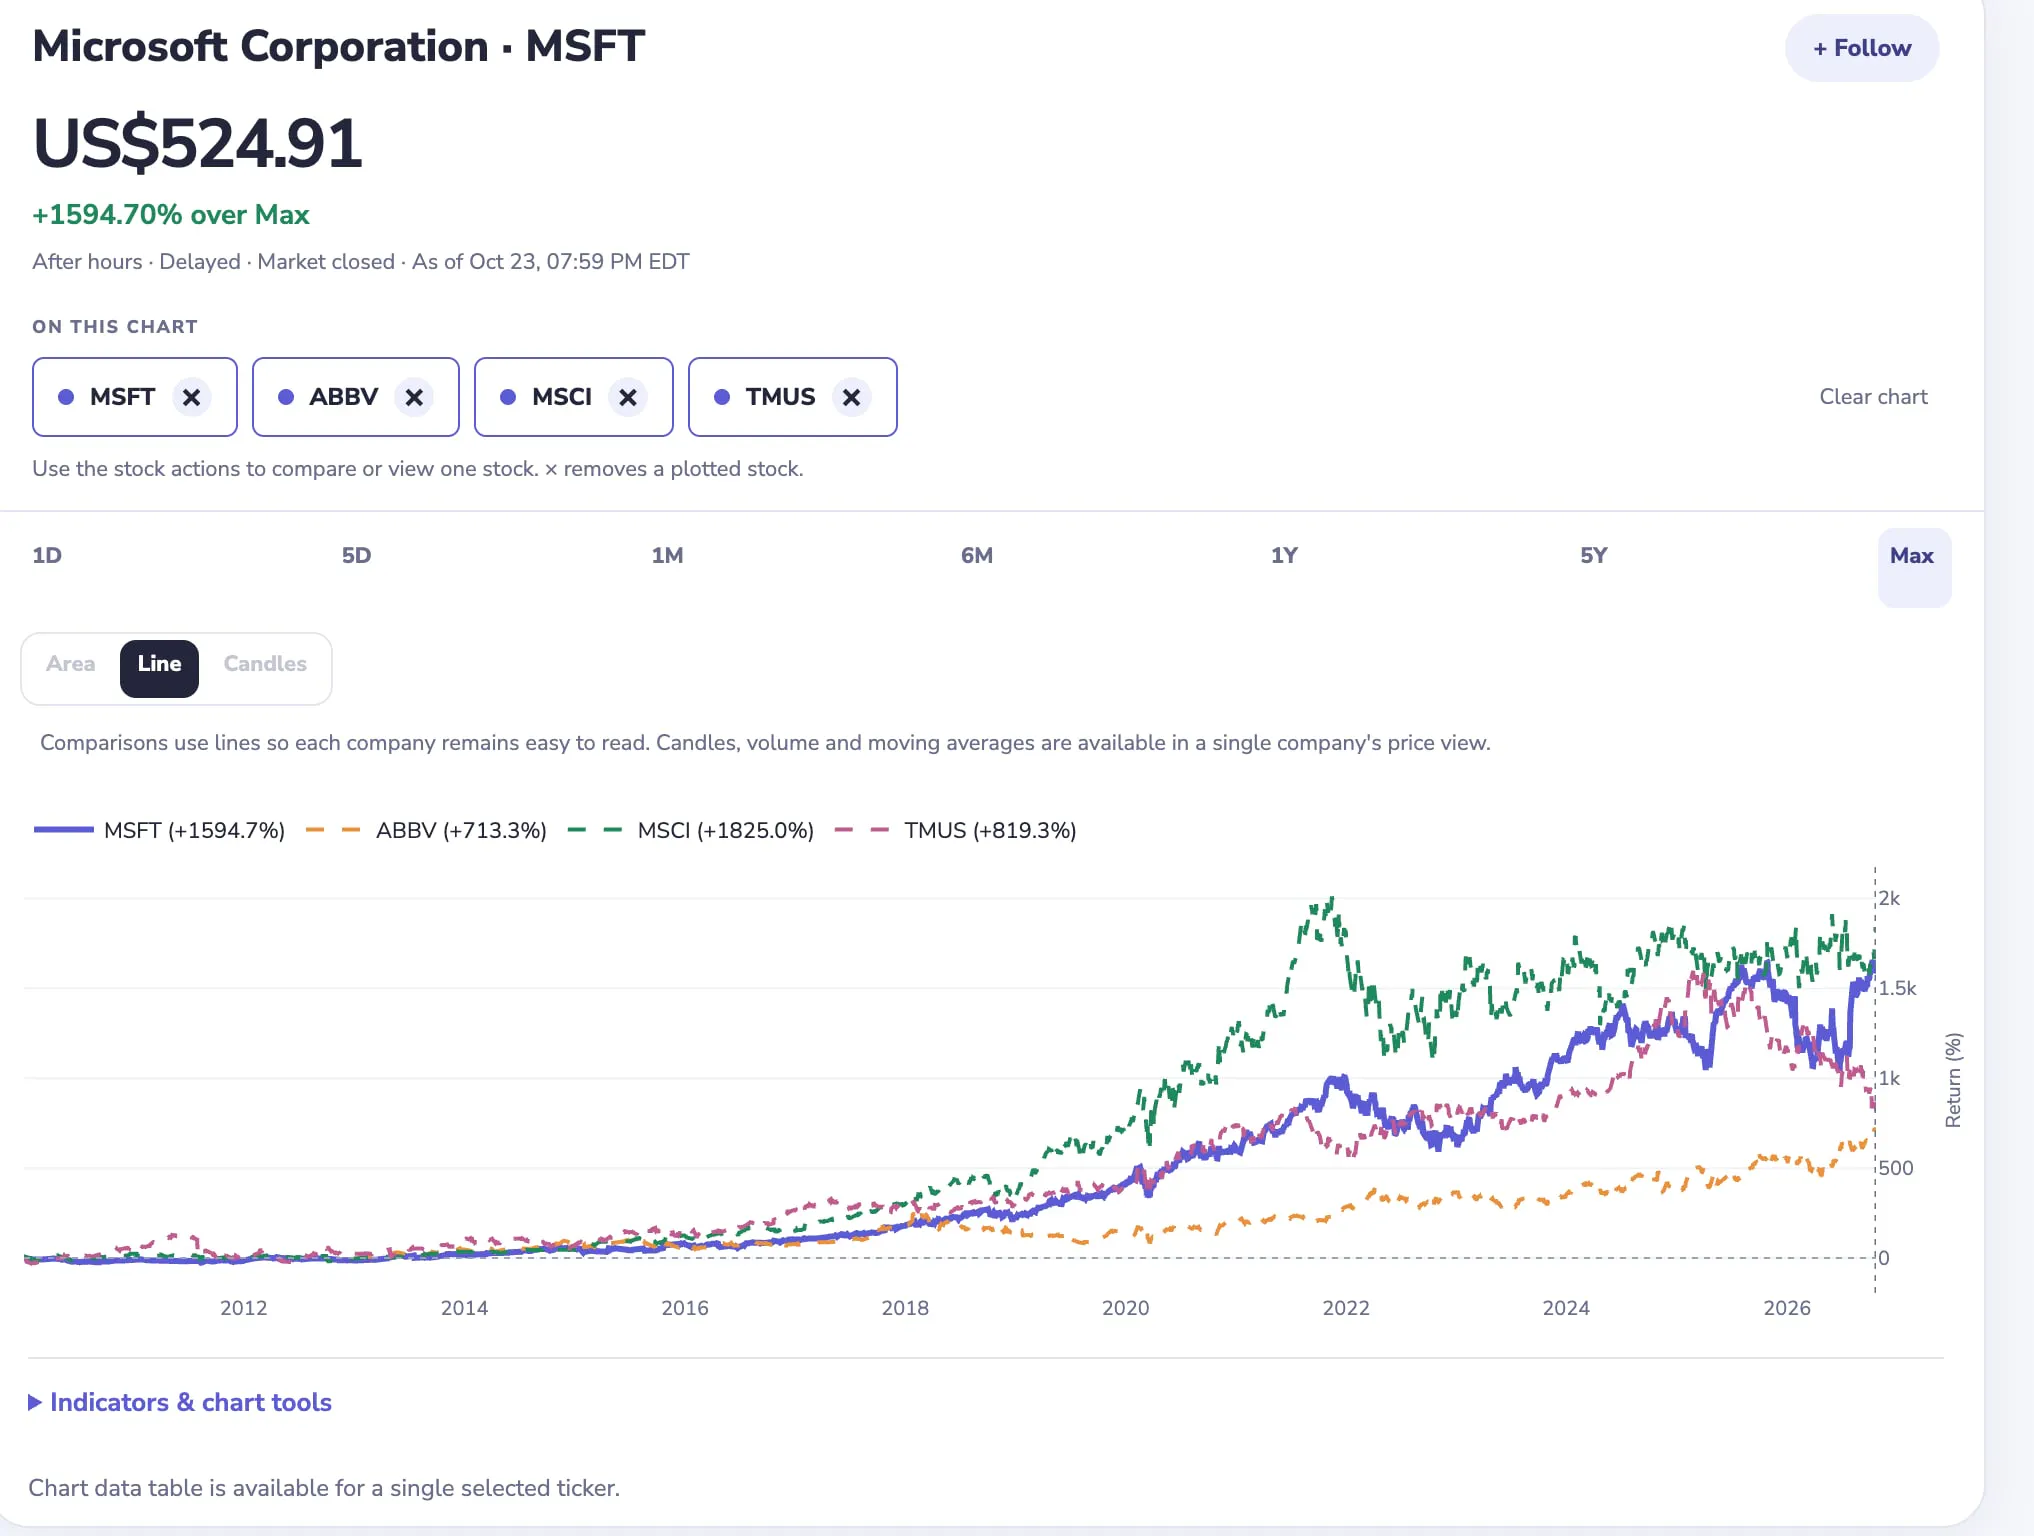
Task: Select the 1M time range
Action: point(667,556)
